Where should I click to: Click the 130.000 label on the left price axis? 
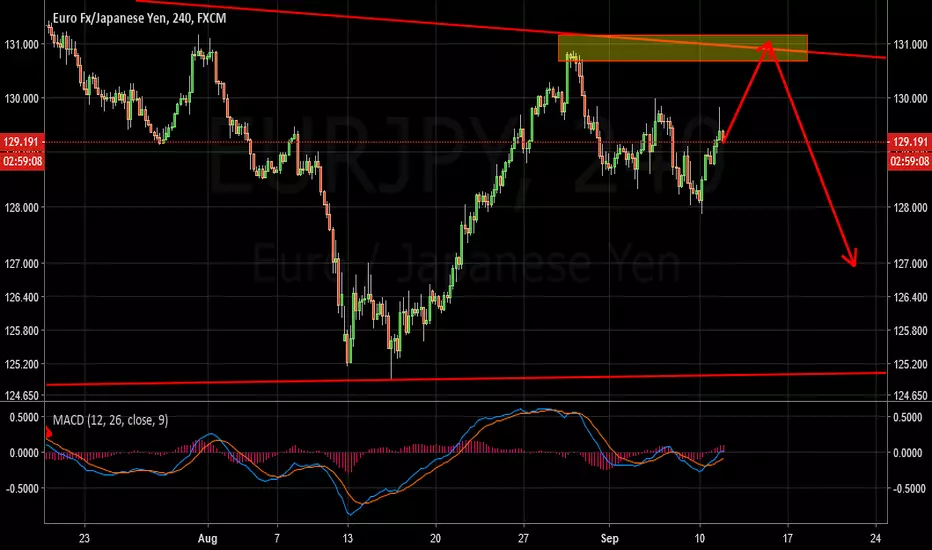pyautogui.click(x=21, y=99)
